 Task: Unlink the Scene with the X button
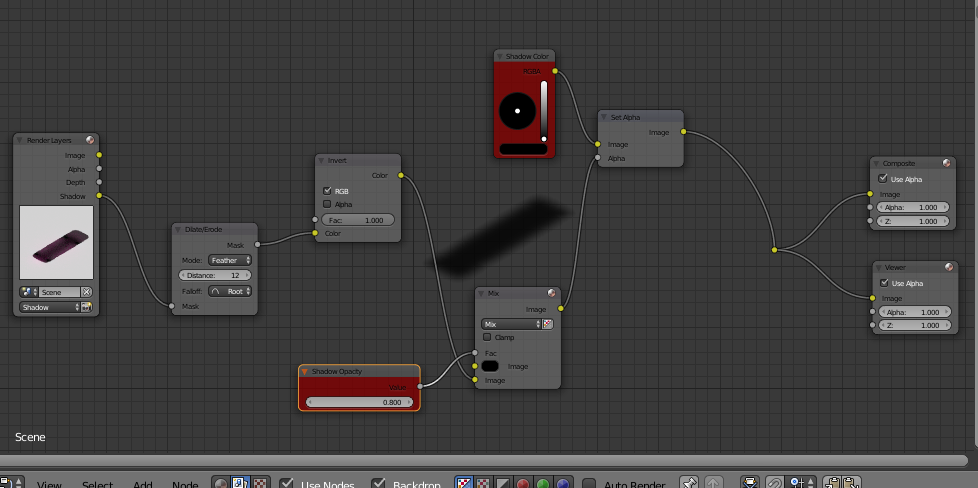click(x=87, y=291)
